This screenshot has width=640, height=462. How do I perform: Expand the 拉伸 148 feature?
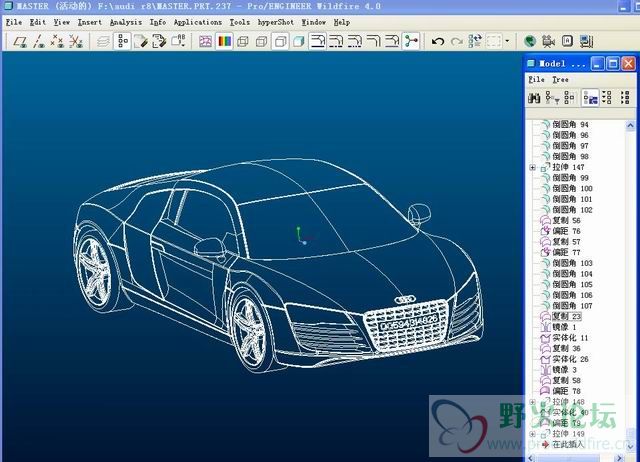click(532, 402)
